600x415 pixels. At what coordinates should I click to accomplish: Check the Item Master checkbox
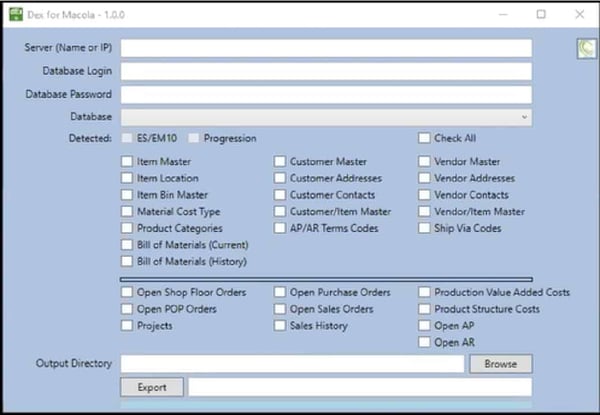[x=127, y=161]
